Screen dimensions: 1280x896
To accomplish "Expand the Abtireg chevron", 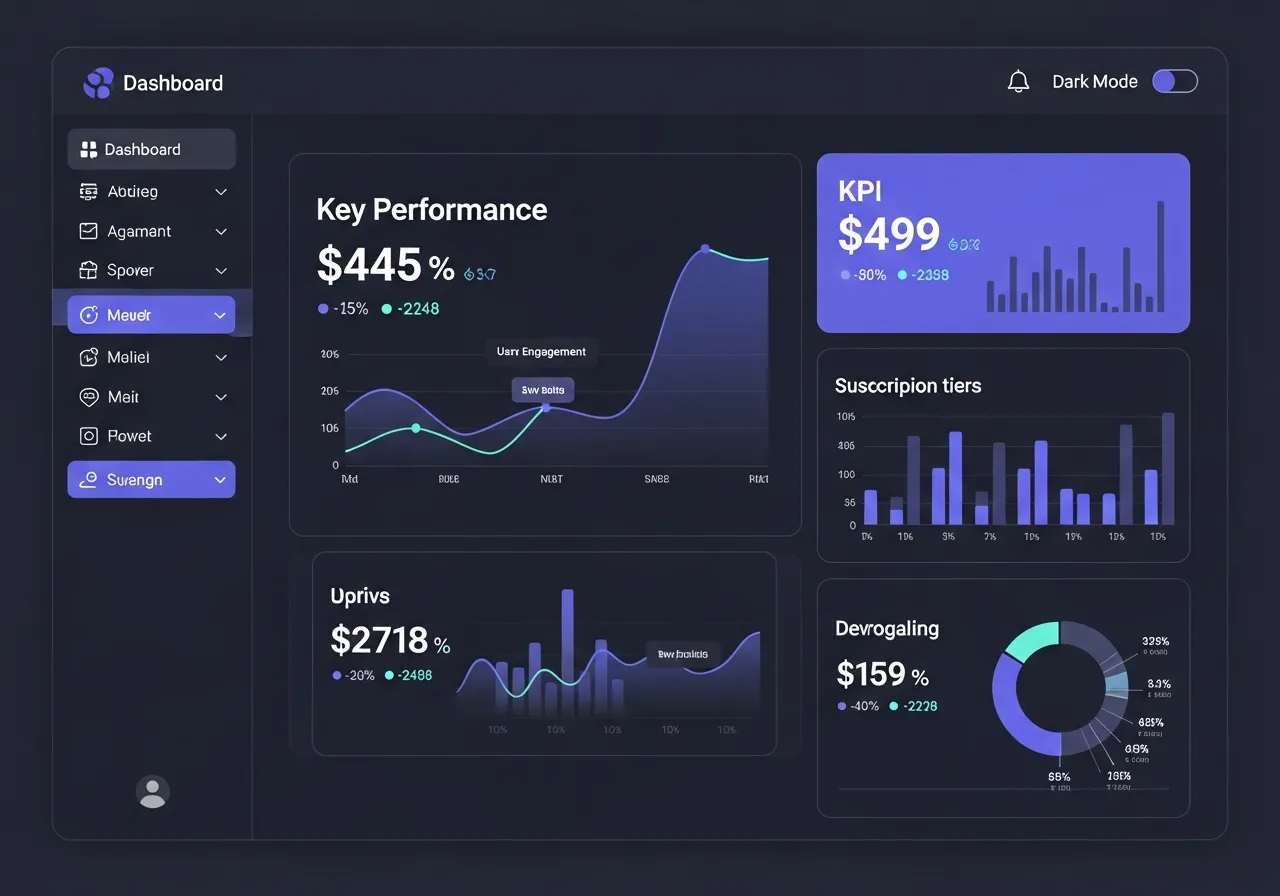I will tap(221, 192).
